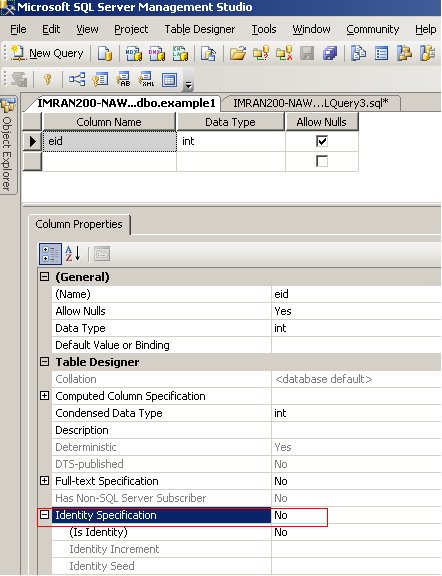The width and height of the screenshot is (442, 576).
Task: Expand the Object Explorer side tab
Action: [7, 145]
